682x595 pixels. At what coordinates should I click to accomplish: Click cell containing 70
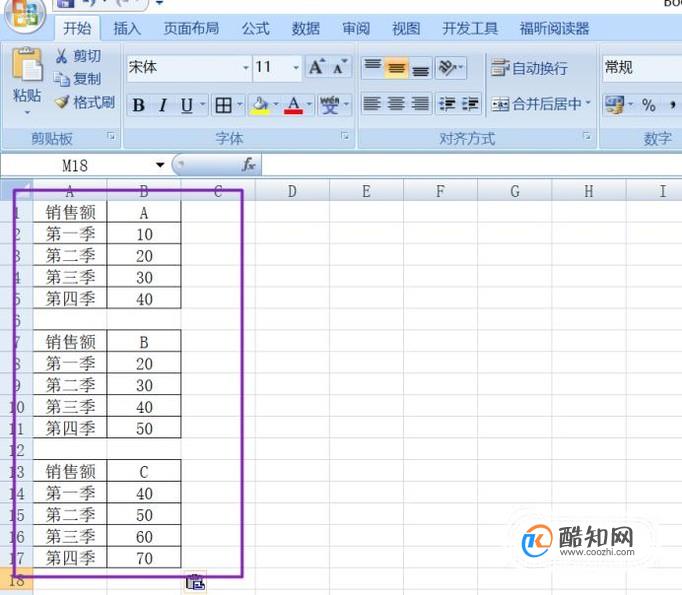(144, 558)
